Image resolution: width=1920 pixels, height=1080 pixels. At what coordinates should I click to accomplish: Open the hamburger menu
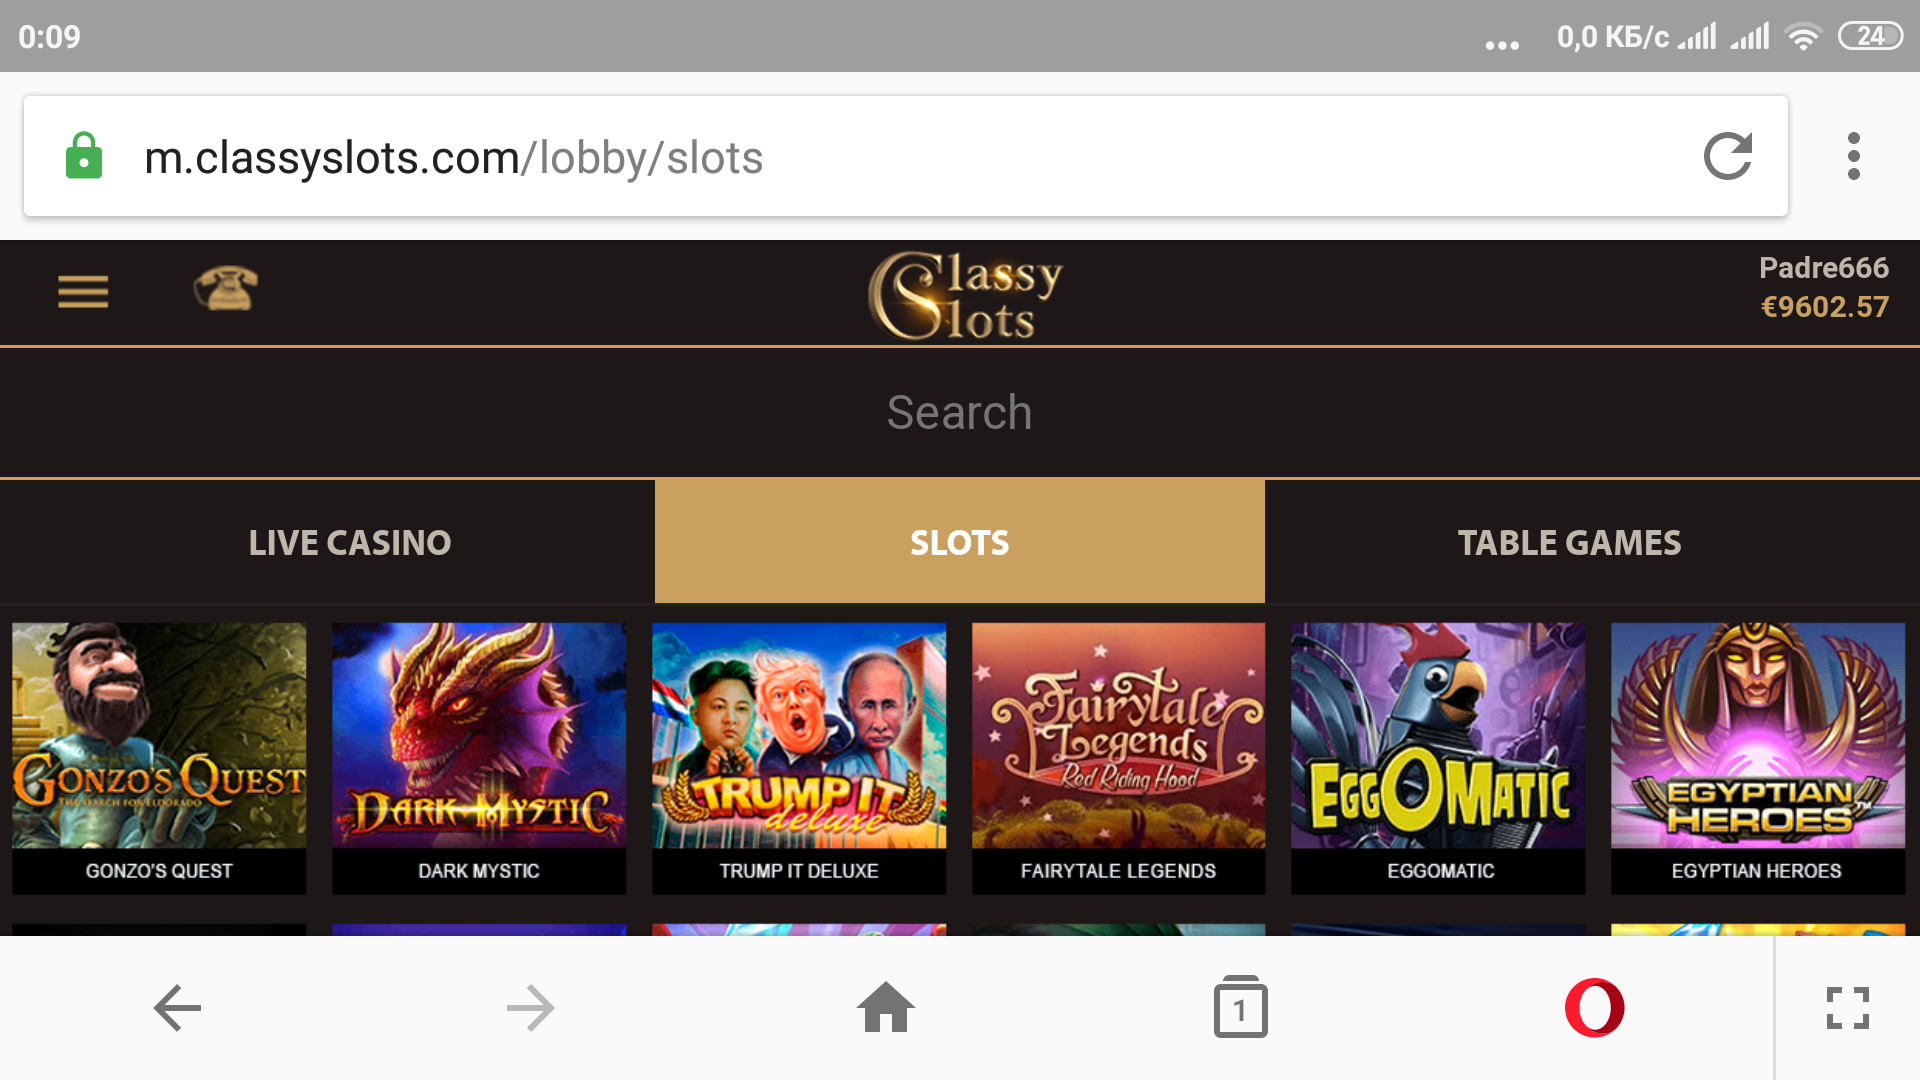83,292
